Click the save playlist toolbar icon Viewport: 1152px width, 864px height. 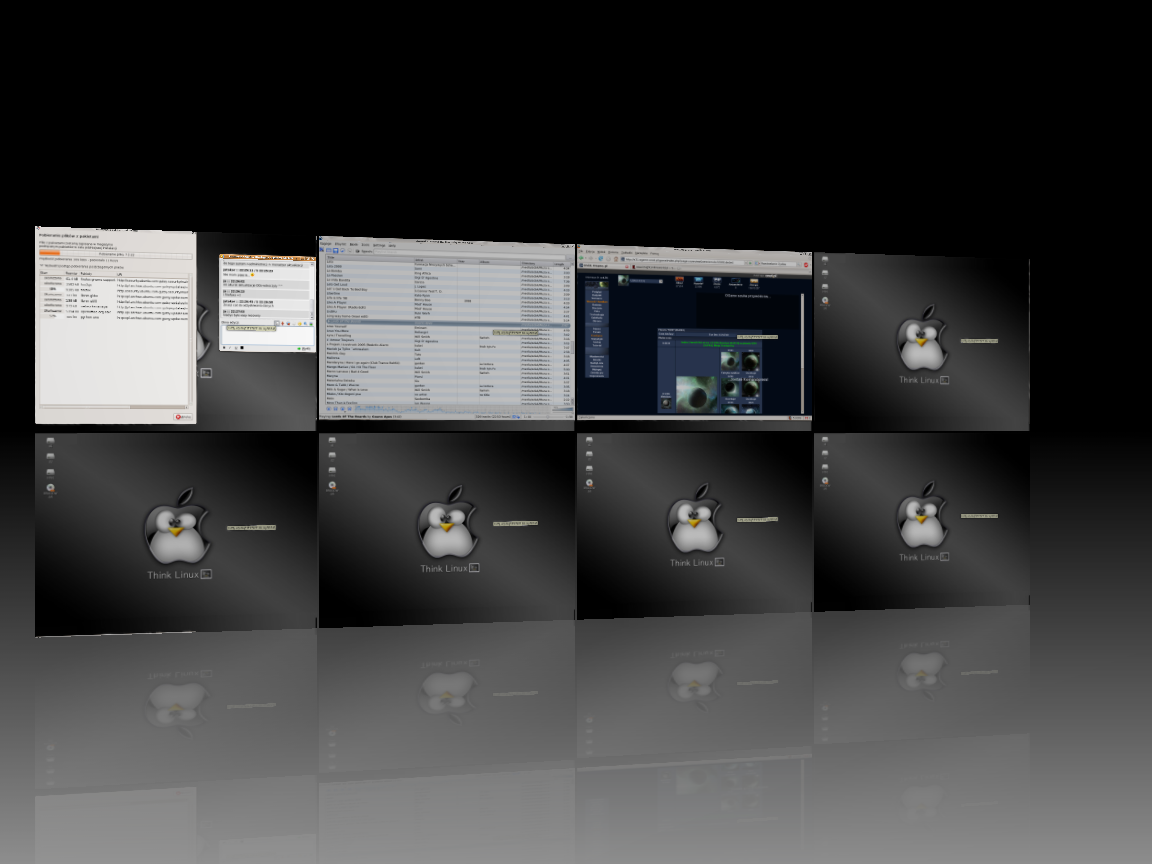pyautogui.click(x=336, y=251)
